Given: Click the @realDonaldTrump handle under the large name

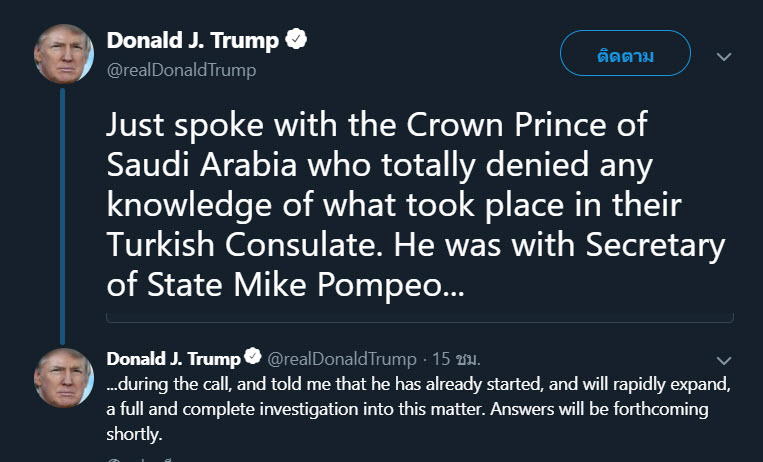Looking at the screenshot, I should click(x=181, y=70).
